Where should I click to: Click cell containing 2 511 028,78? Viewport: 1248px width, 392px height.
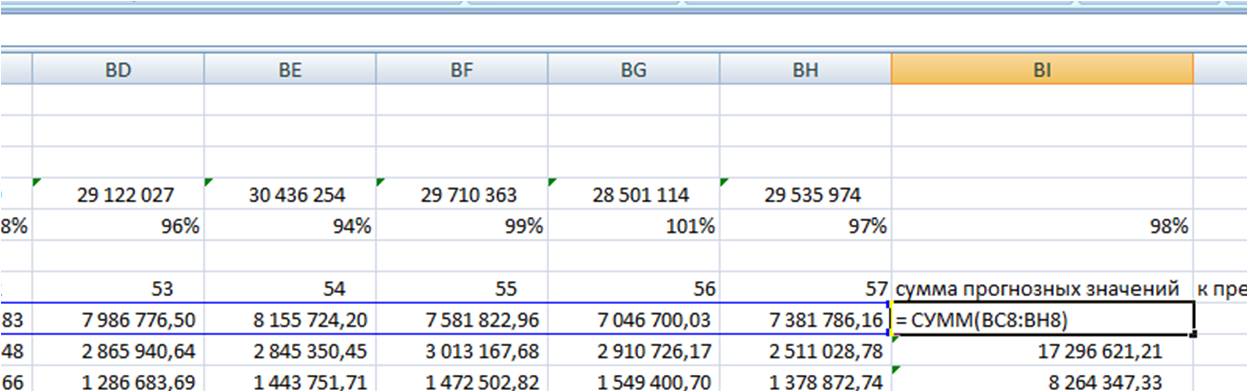(x=805, y=350)
